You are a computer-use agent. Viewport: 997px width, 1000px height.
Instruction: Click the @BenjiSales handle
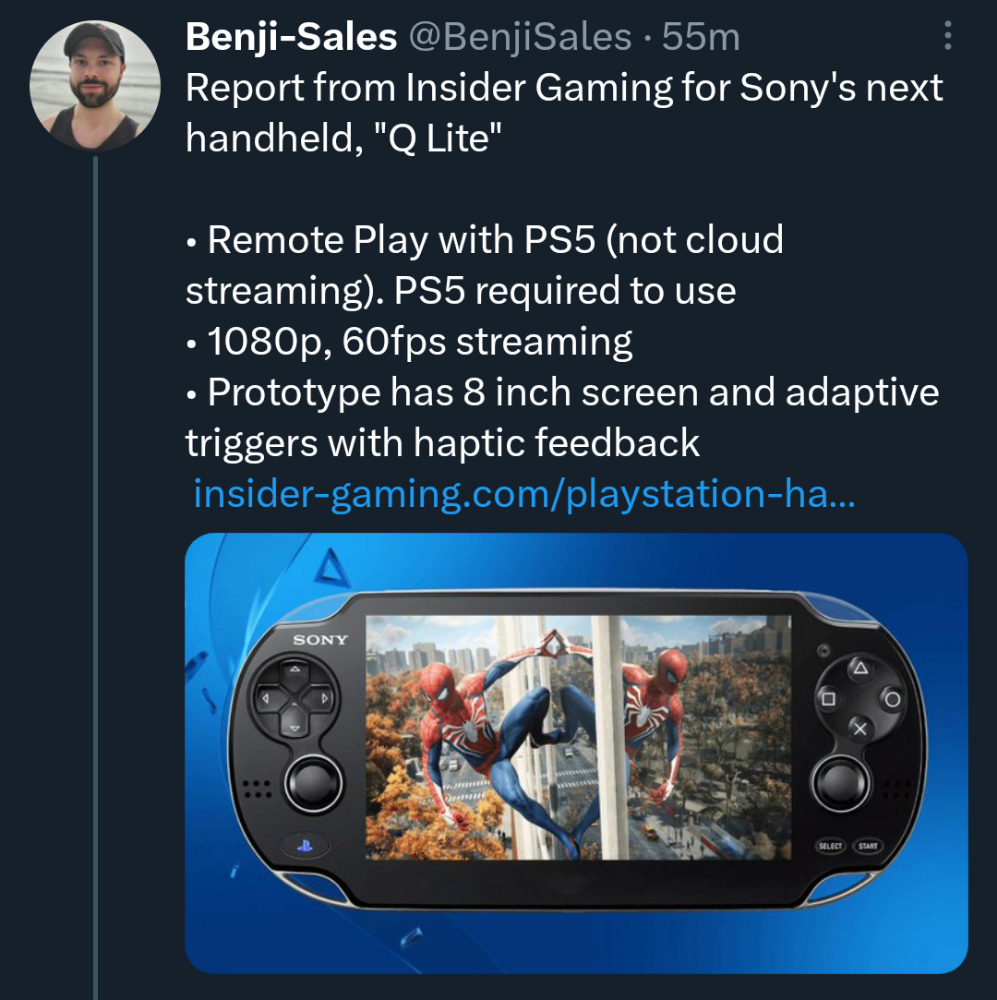point(518,38)
